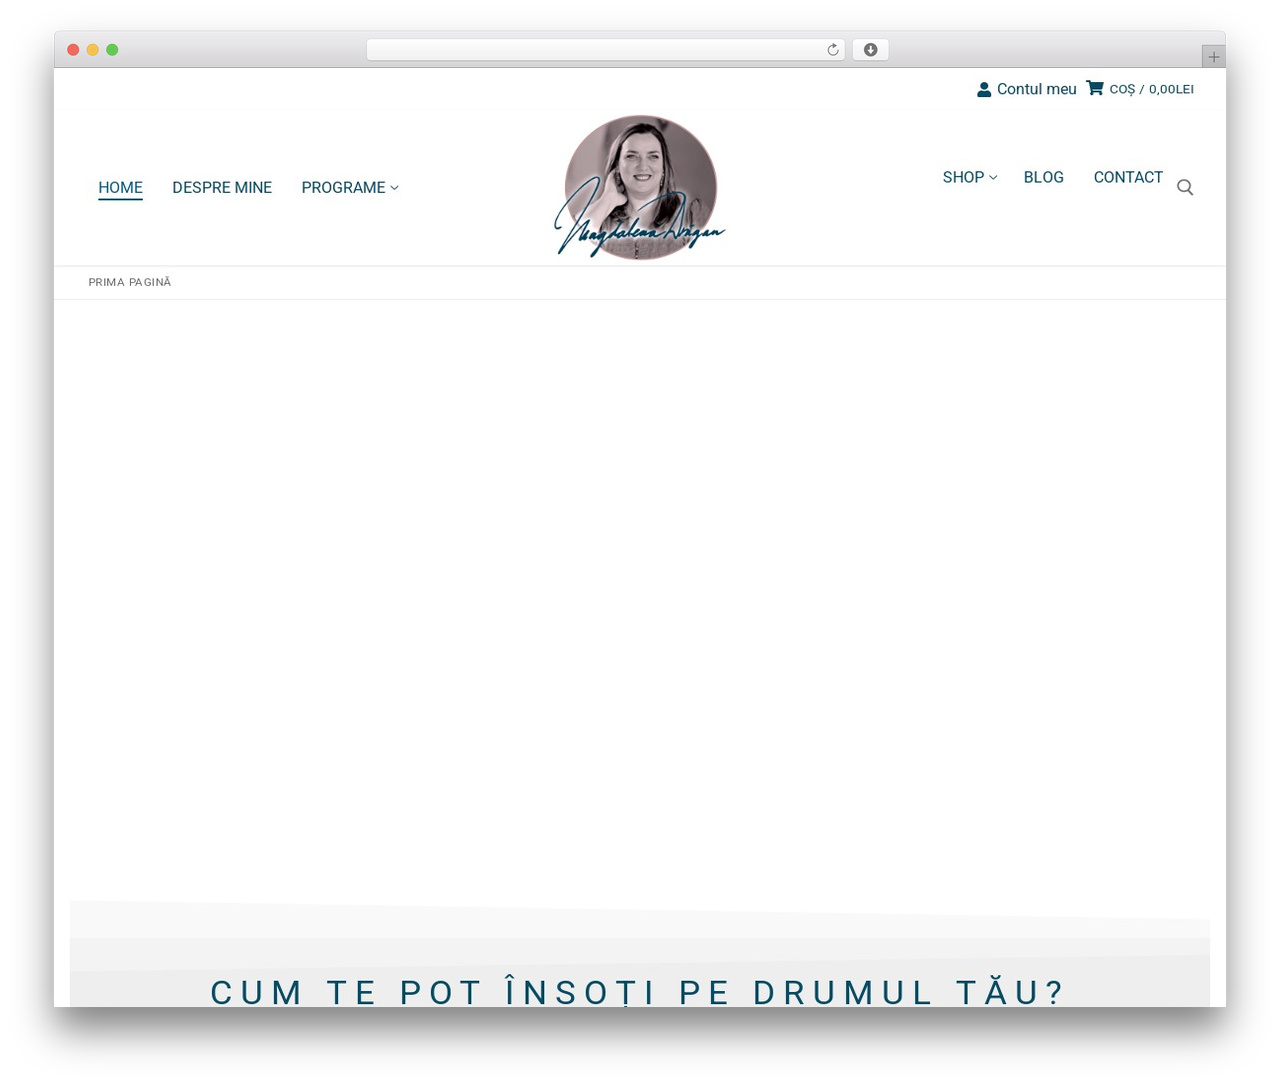Screen dimensions: 1280x1084
Task: Click the SHOP menu label
Action: 963,177
